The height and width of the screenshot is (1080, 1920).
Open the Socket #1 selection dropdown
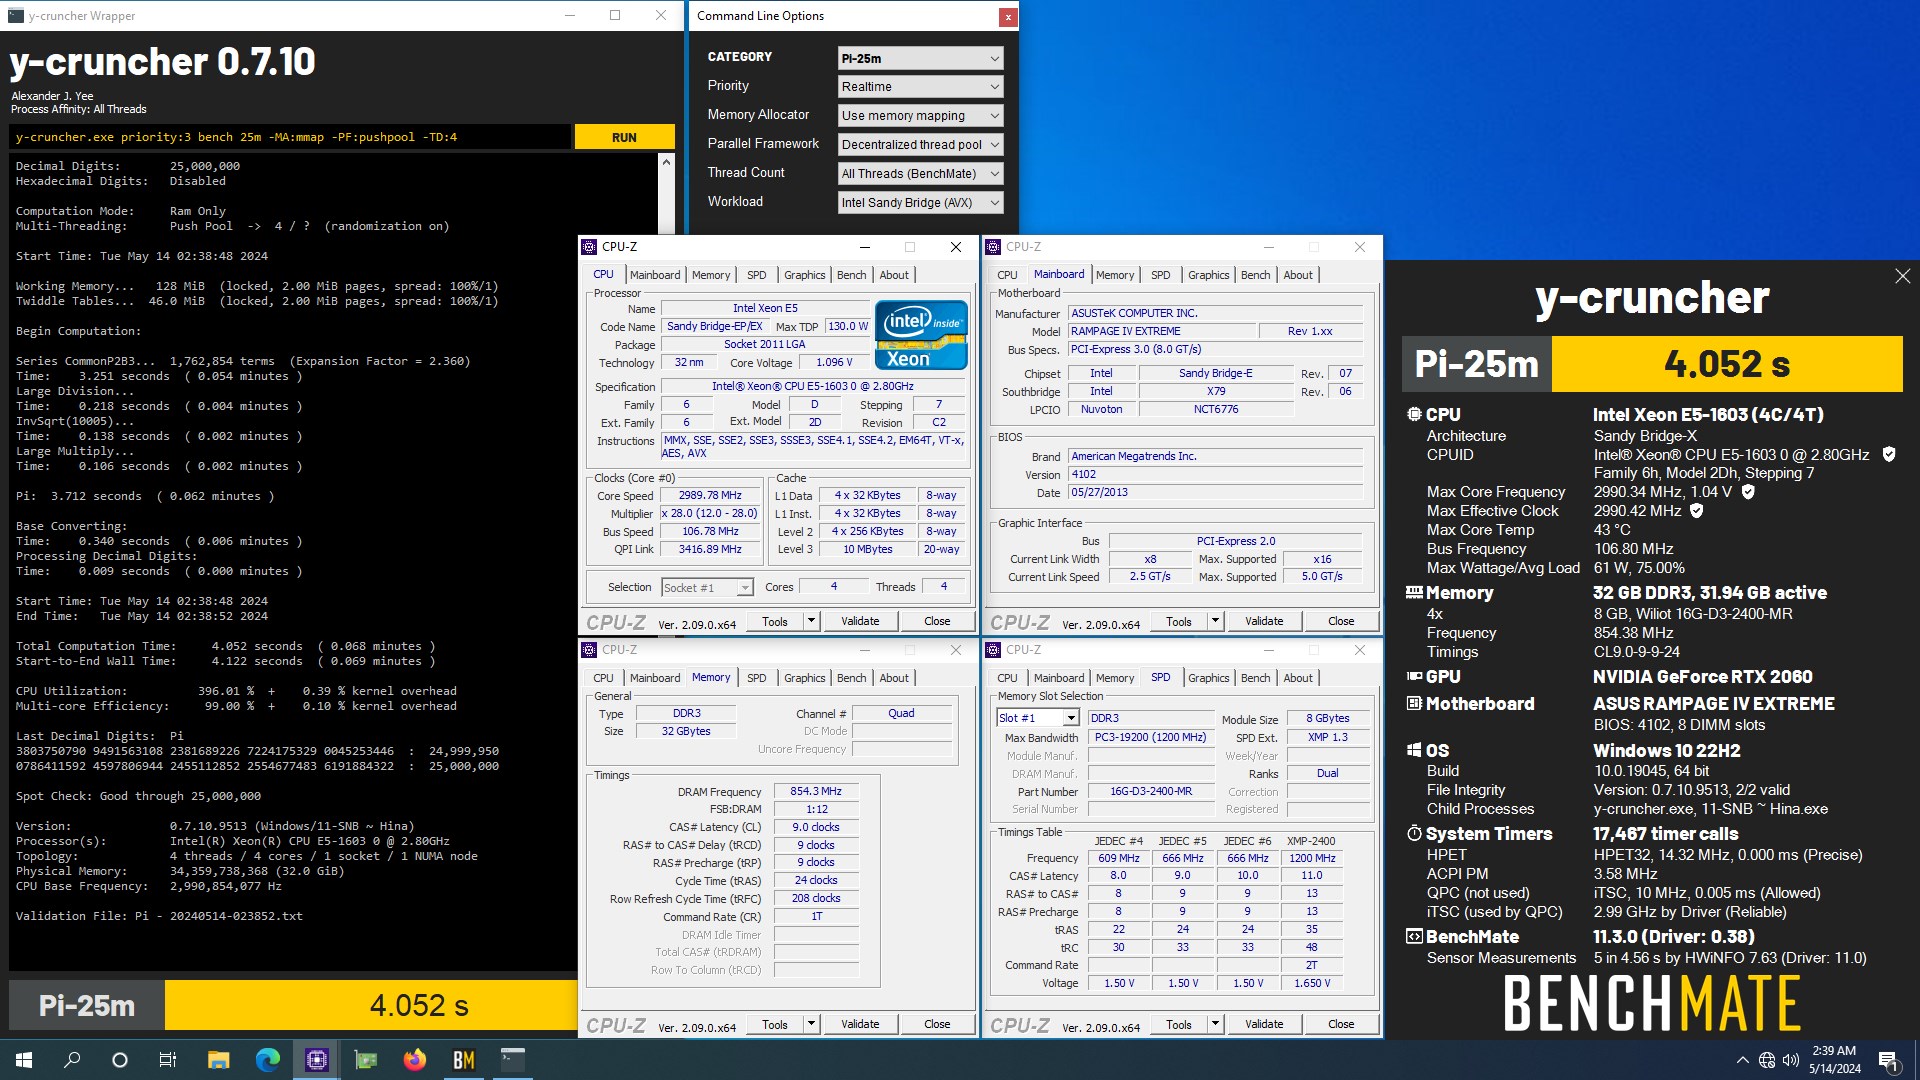pyautogui.click(x=707, y=588)
